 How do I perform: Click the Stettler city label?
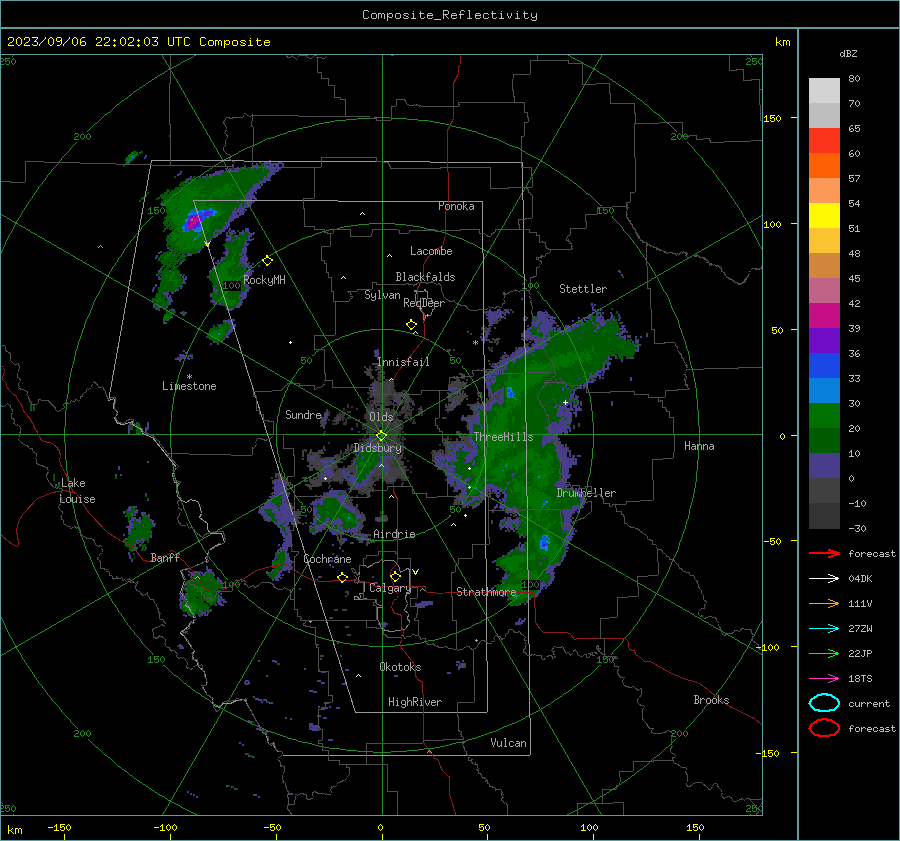coord(583,289)
